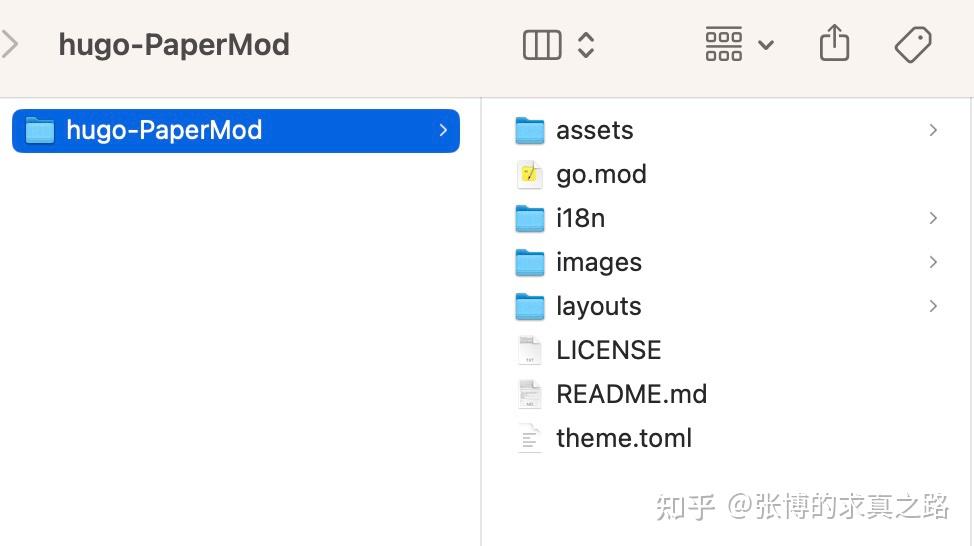Click the forward navigation chevron

11,45
